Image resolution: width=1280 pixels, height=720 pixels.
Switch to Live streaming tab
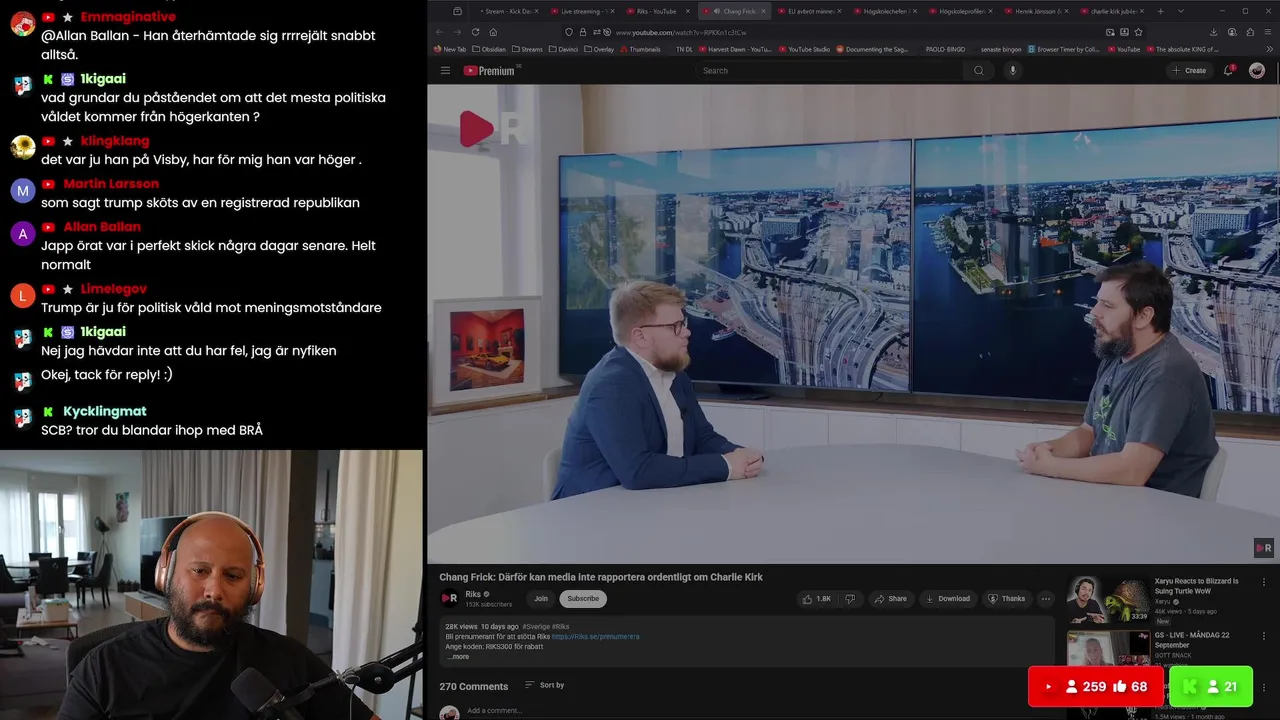click(x=582, y=11)
